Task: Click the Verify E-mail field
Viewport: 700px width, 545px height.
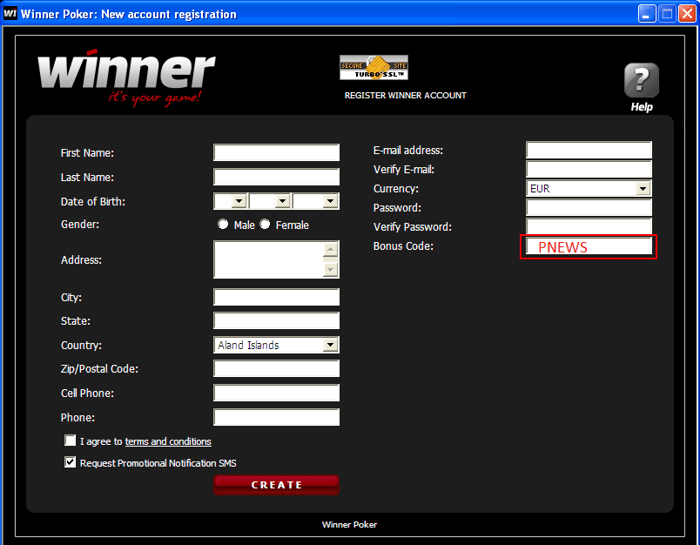Action: point(589,169)
